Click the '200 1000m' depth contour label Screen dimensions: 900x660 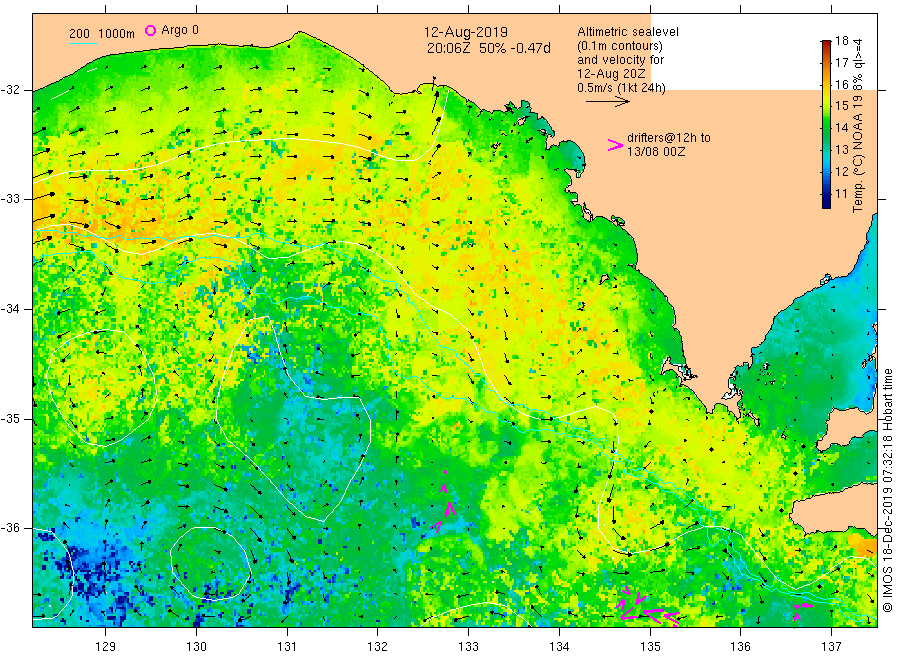coord(102,34)
